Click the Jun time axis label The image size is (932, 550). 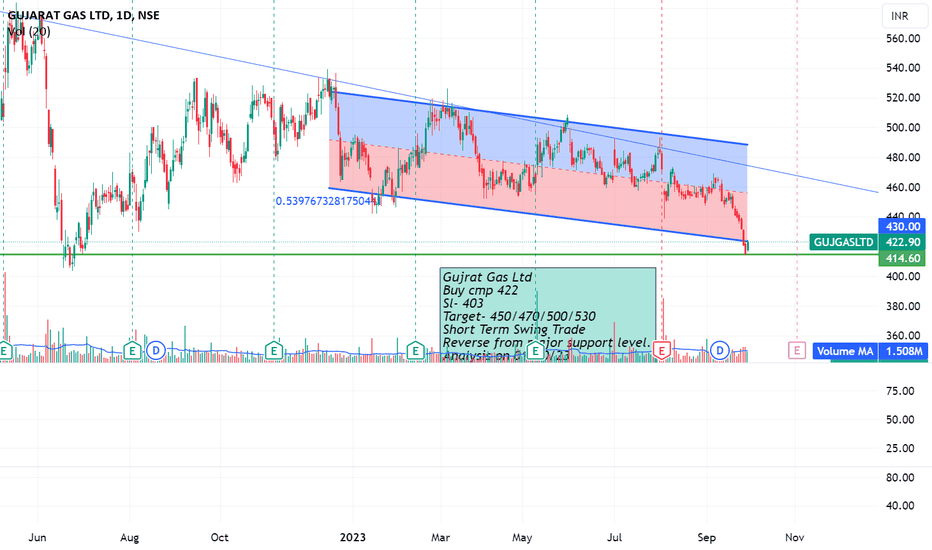tap(37, 538)
